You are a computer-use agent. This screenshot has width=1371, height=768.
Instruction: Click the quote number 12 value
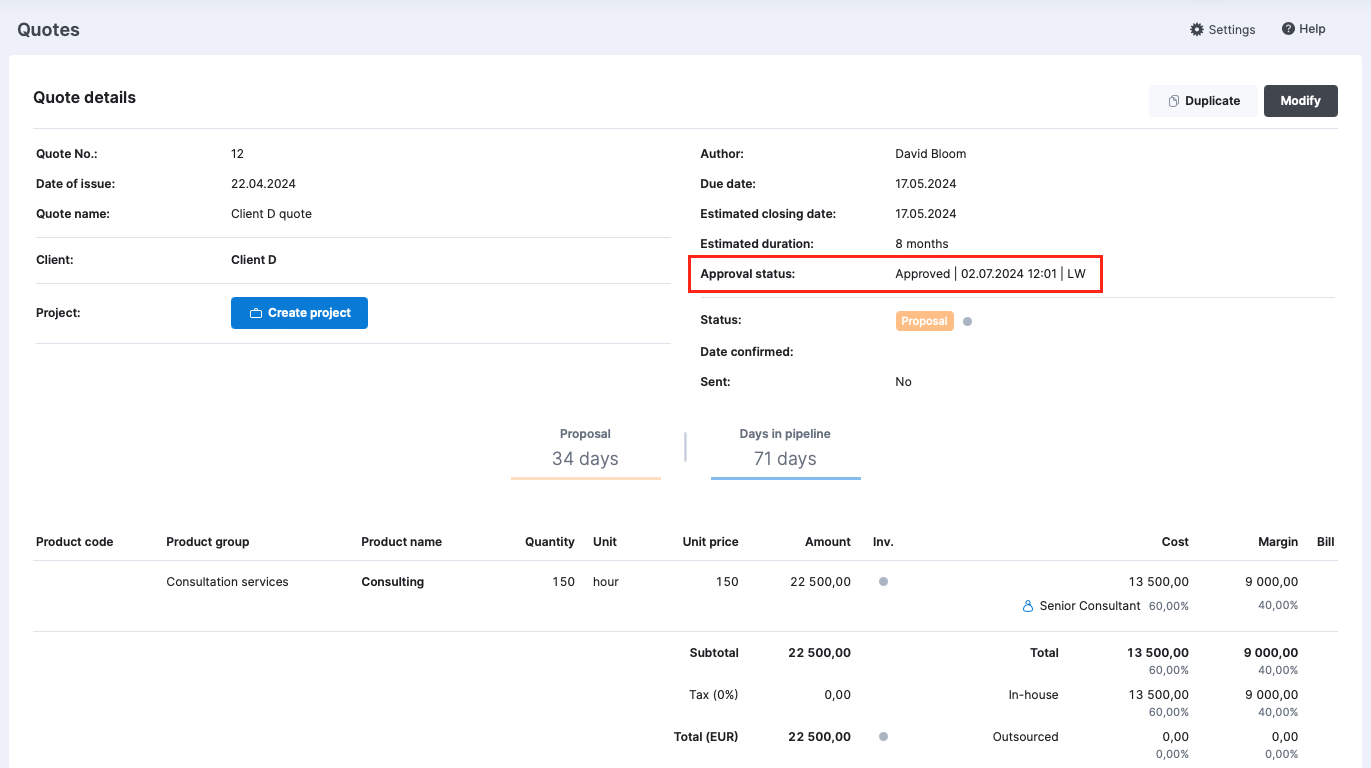[237, 154]
